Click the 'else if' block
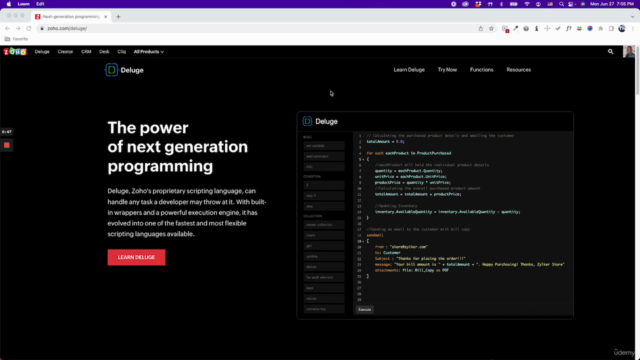This screenshot has width=640, height=360. (x=324, y=196)
